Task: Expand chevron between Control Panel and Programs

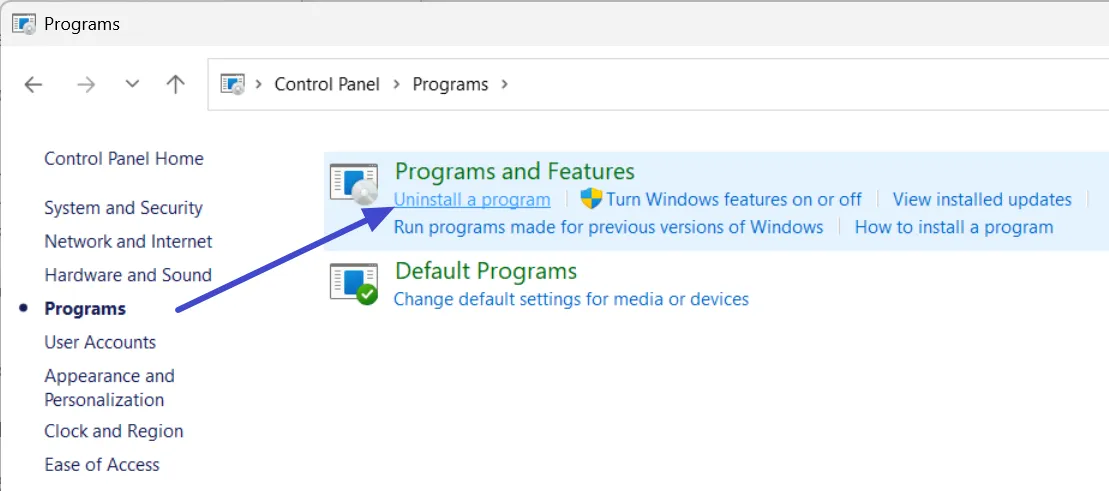Action: (396, 85)
